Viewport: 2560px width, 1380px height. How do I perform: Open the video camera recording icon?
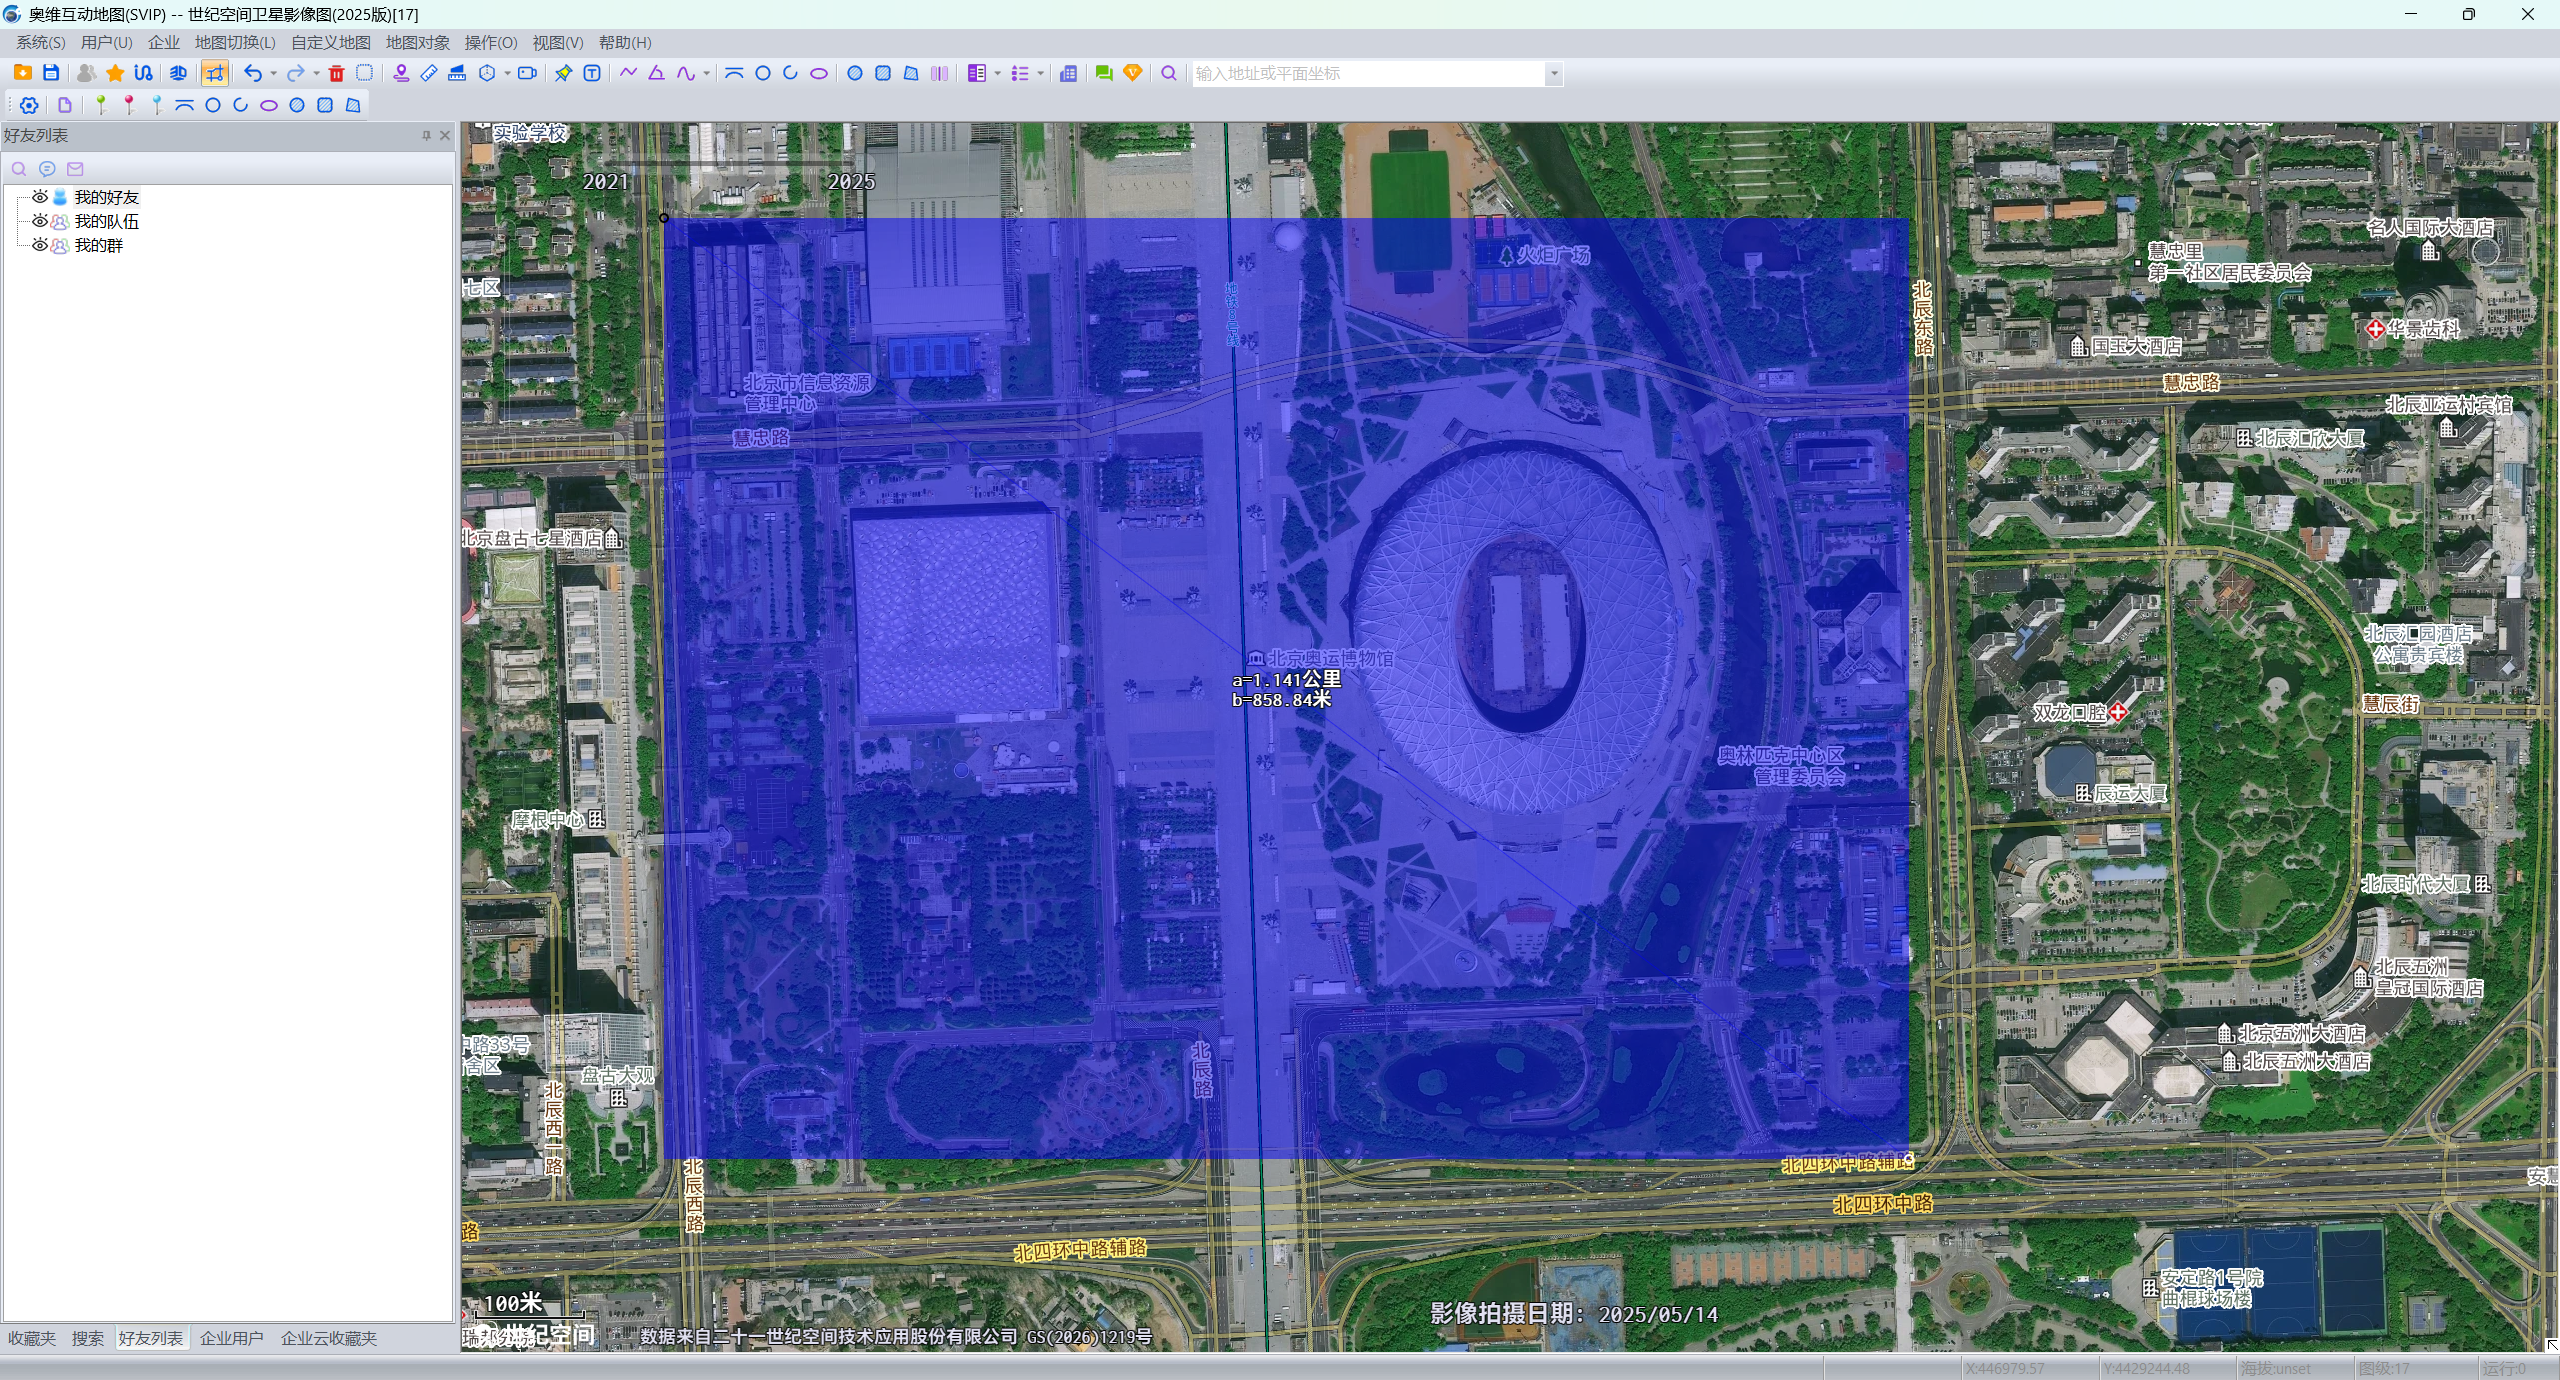[527, 73]
